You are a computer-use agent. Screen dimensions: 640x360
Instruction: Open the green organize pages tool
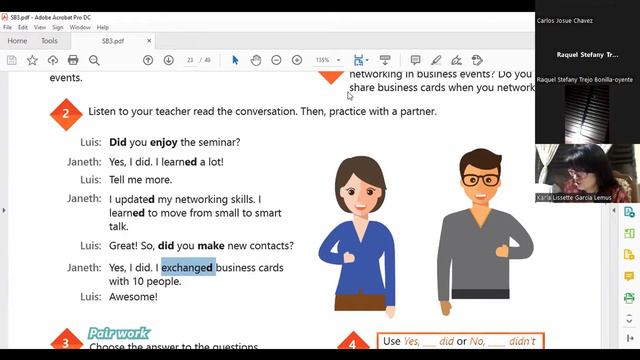[x=629, y=233]
